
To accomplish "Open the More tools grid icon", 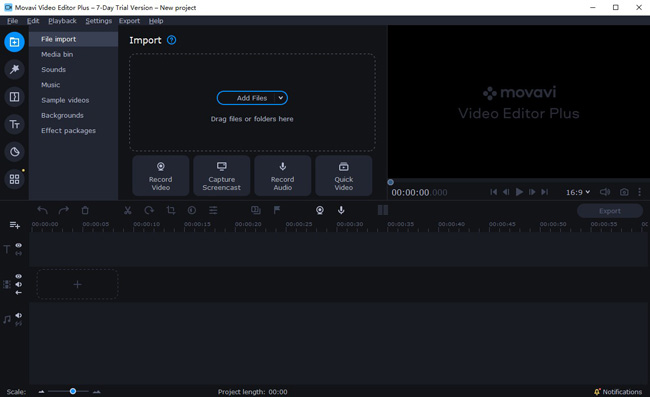I will (15, 179).
